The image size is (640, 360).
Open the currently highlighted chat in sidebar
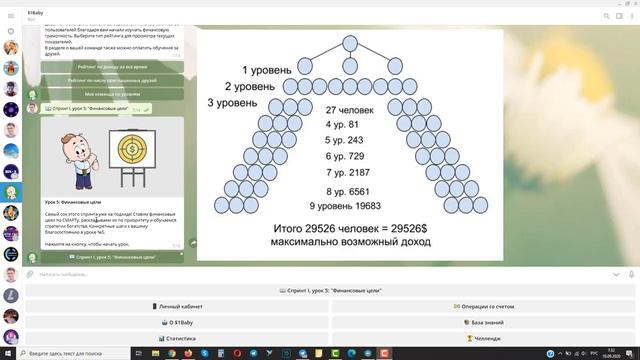point(11,192)
